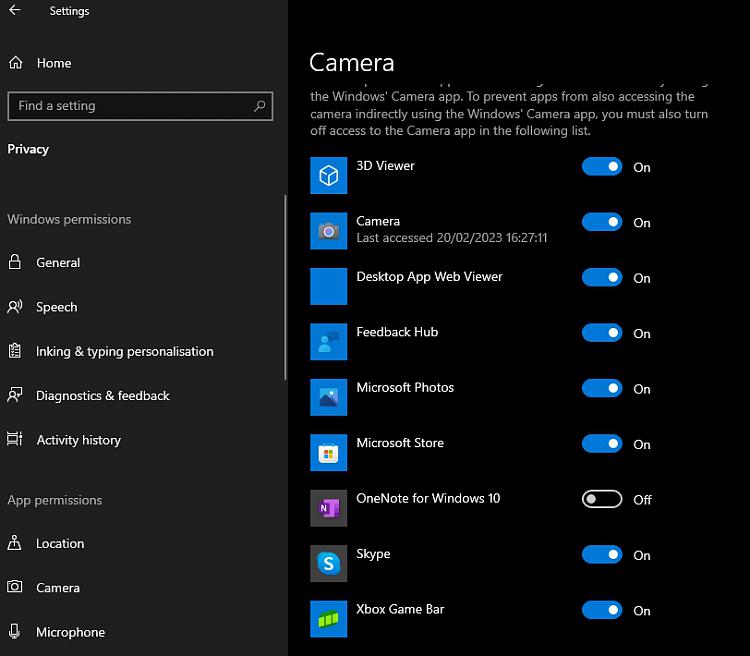Click the 3D Viewer cube icon
750x656 pixels.
pos(329,175)
